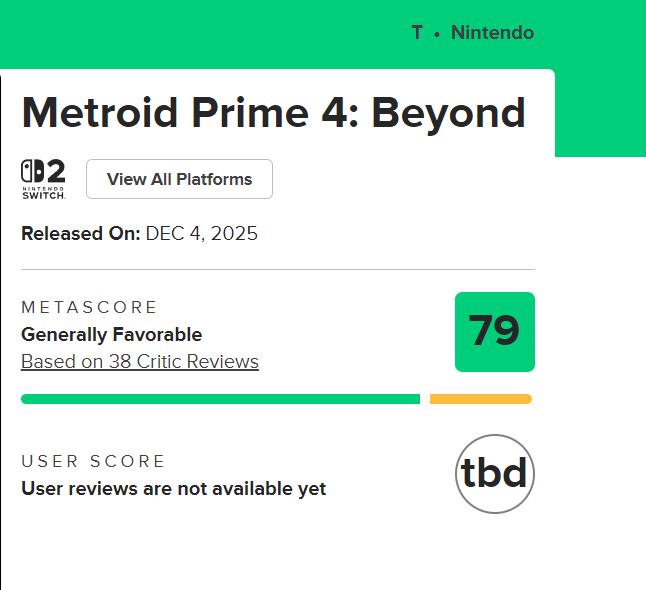
Task: Click the green header banner right of title
Action: coord(598,110)
